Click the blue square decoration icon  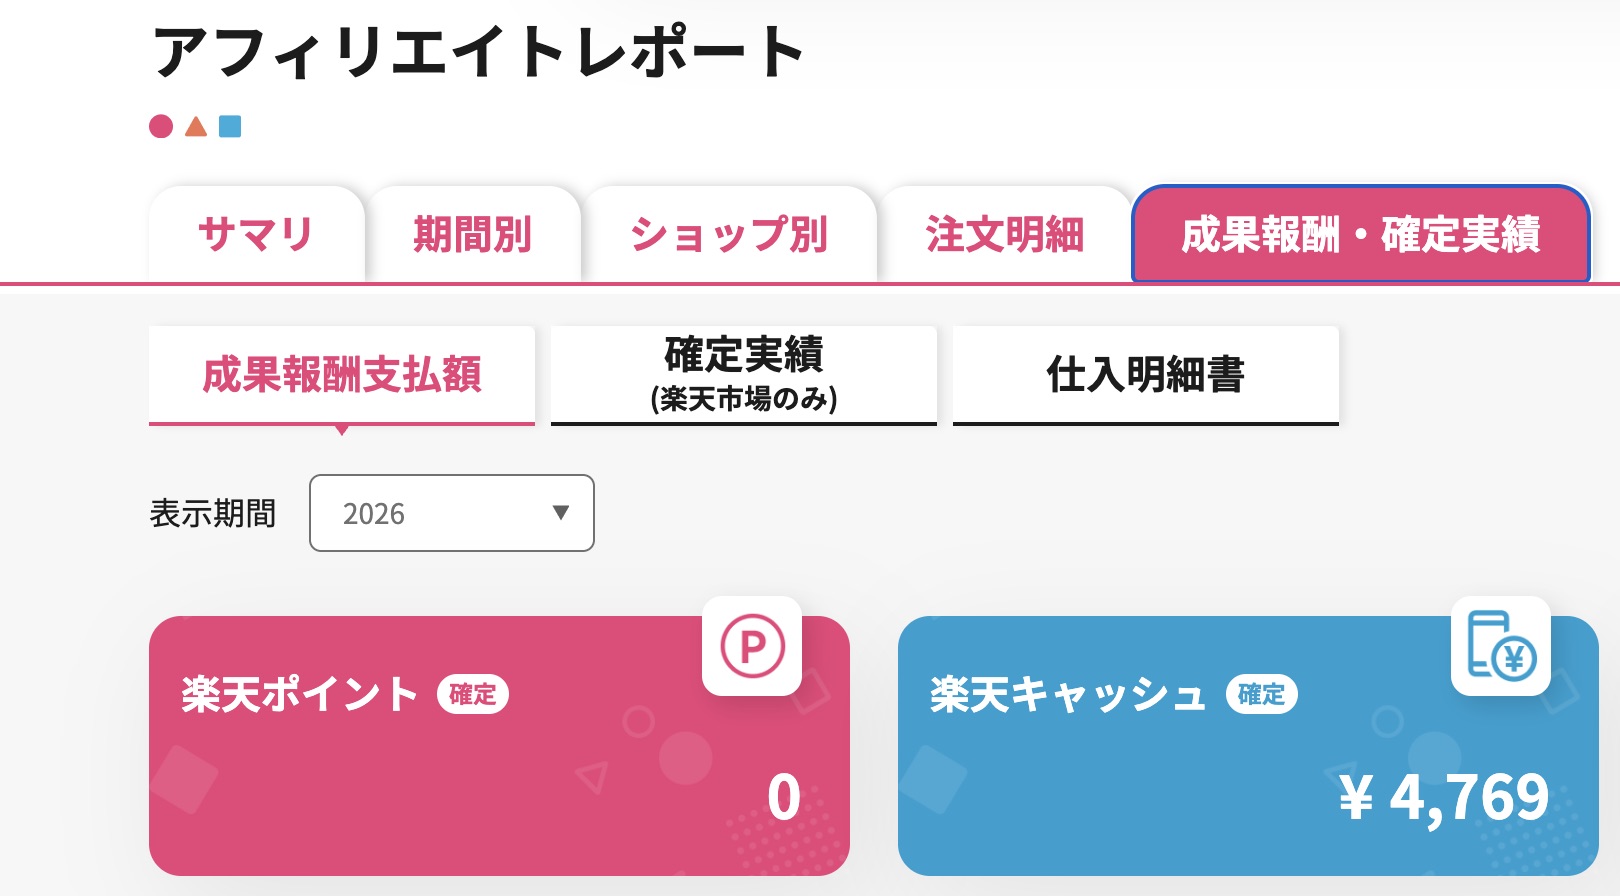(230, 126)
